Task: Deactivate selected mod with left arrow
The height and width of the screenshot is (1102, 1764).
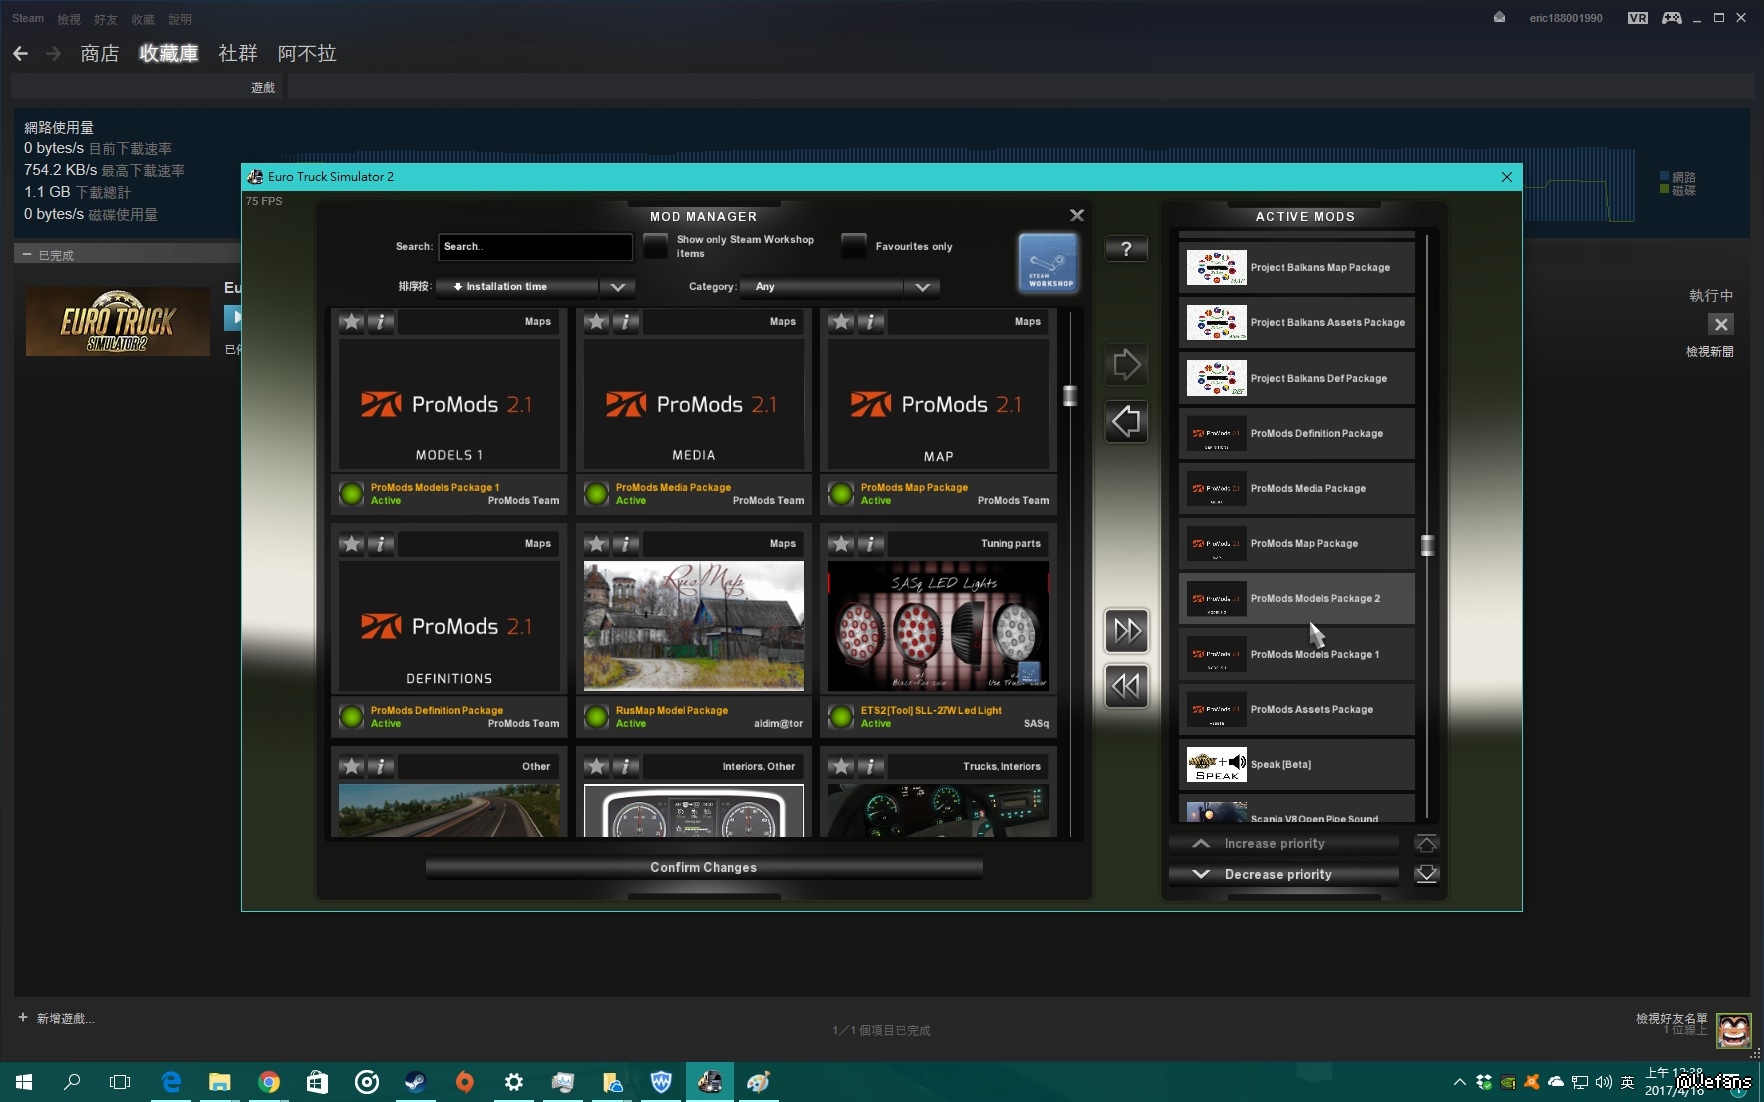Action: tap(1126, 421)
